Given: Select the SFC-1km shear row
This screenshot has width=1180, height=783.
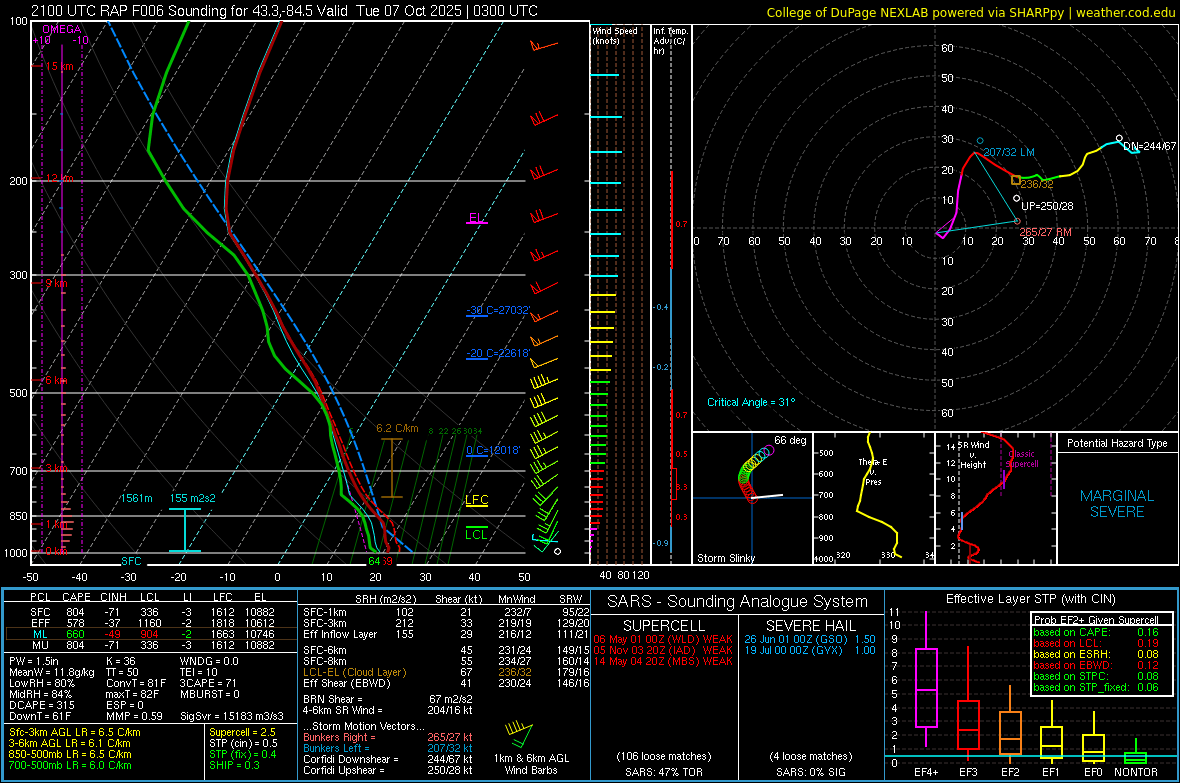Looking at the screenshot, I should [x=446, y=612].
